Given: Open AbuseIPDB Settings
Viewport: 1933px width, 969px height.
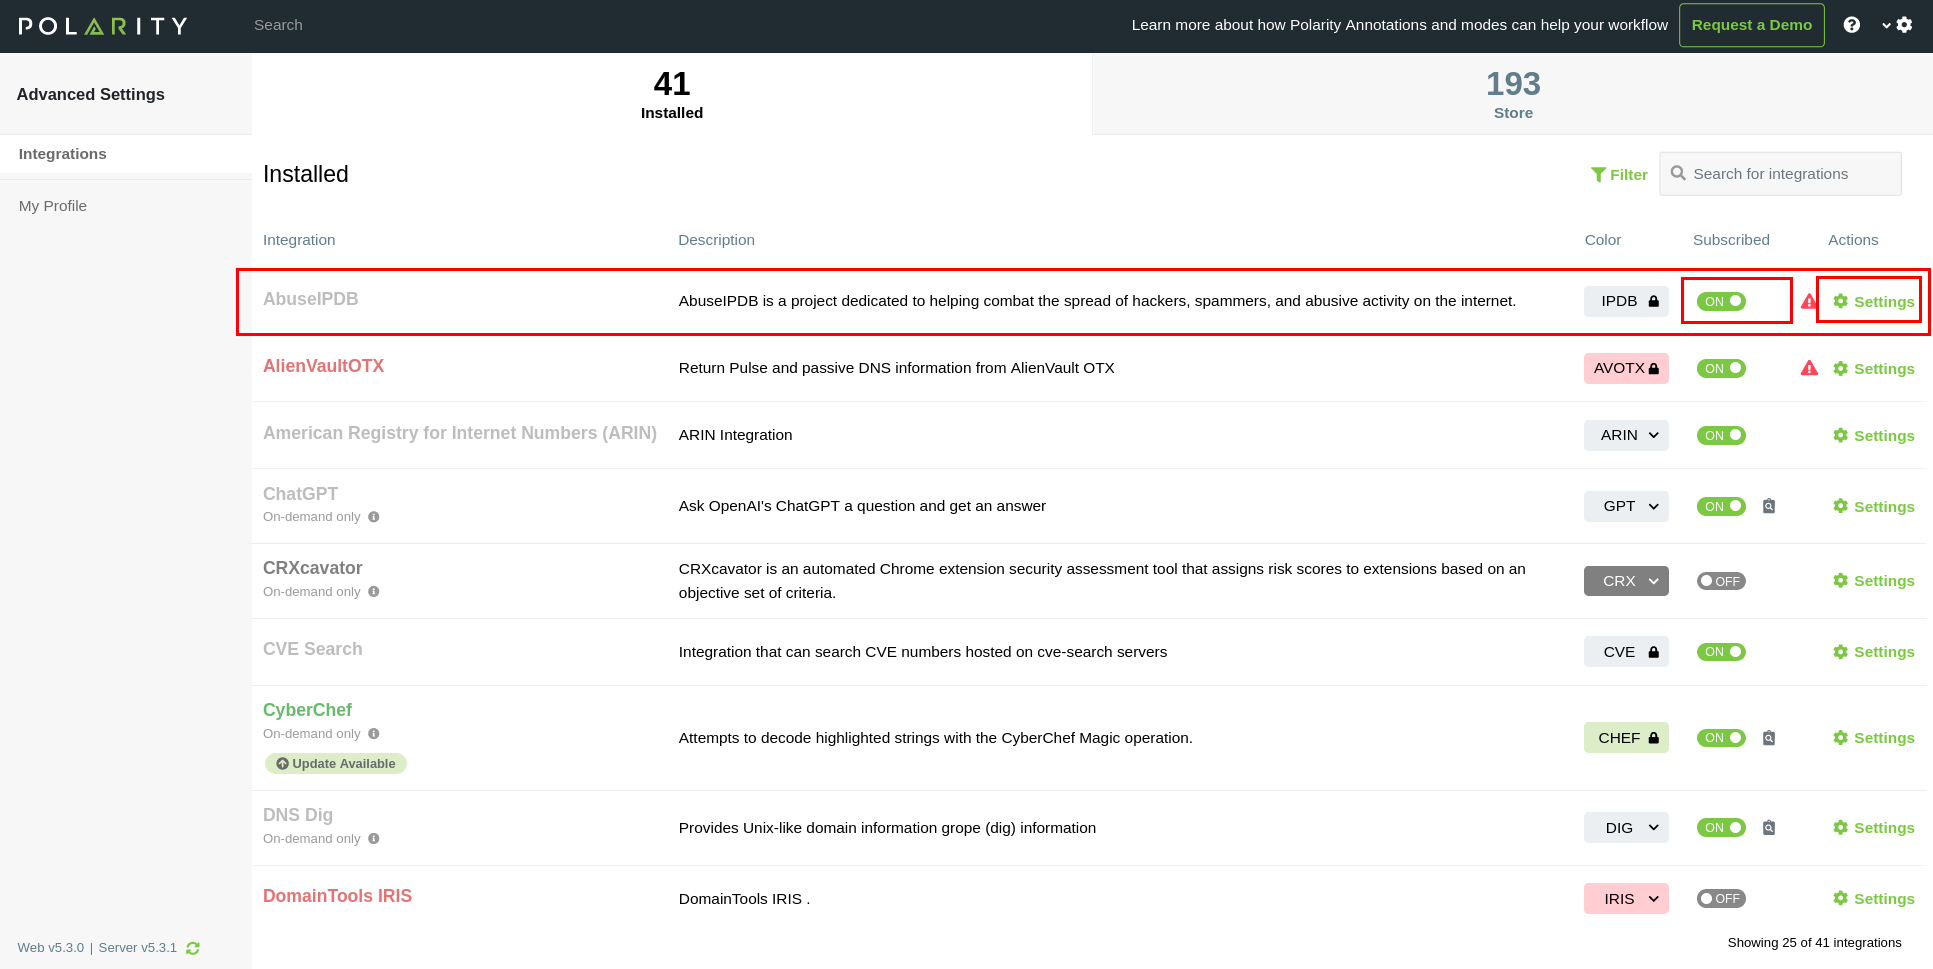Looking at the screenshot, I should 1873,302.
